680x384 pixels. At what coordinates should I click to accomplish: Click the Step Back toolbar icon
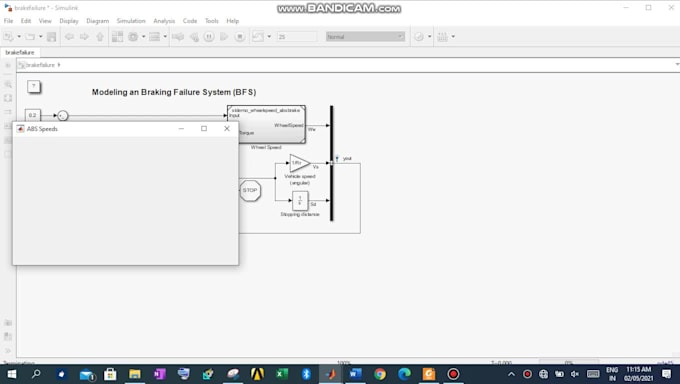pyautogui.click(x=194, y=37)
